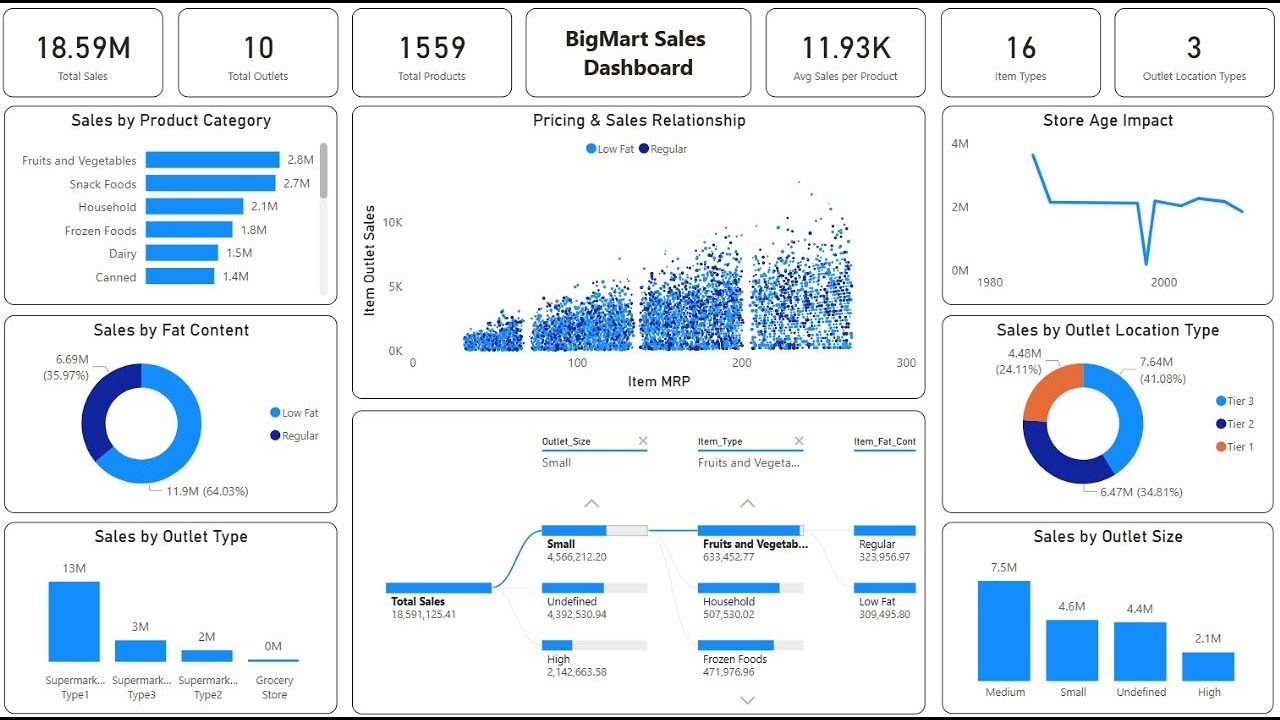The height and width of the screenshot is (720, 1280).
Task: Select the Household 2.1M bar
Action: (194, 206)
